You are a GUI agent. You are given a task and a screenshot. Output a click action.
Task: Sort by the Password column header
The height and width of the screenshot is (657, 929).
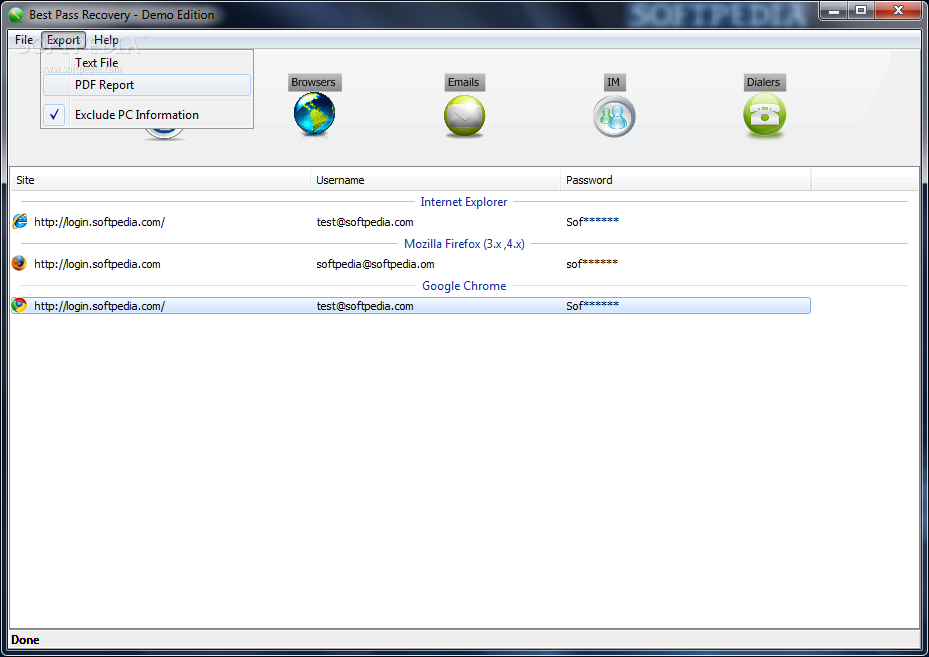[x=685, y=180]
